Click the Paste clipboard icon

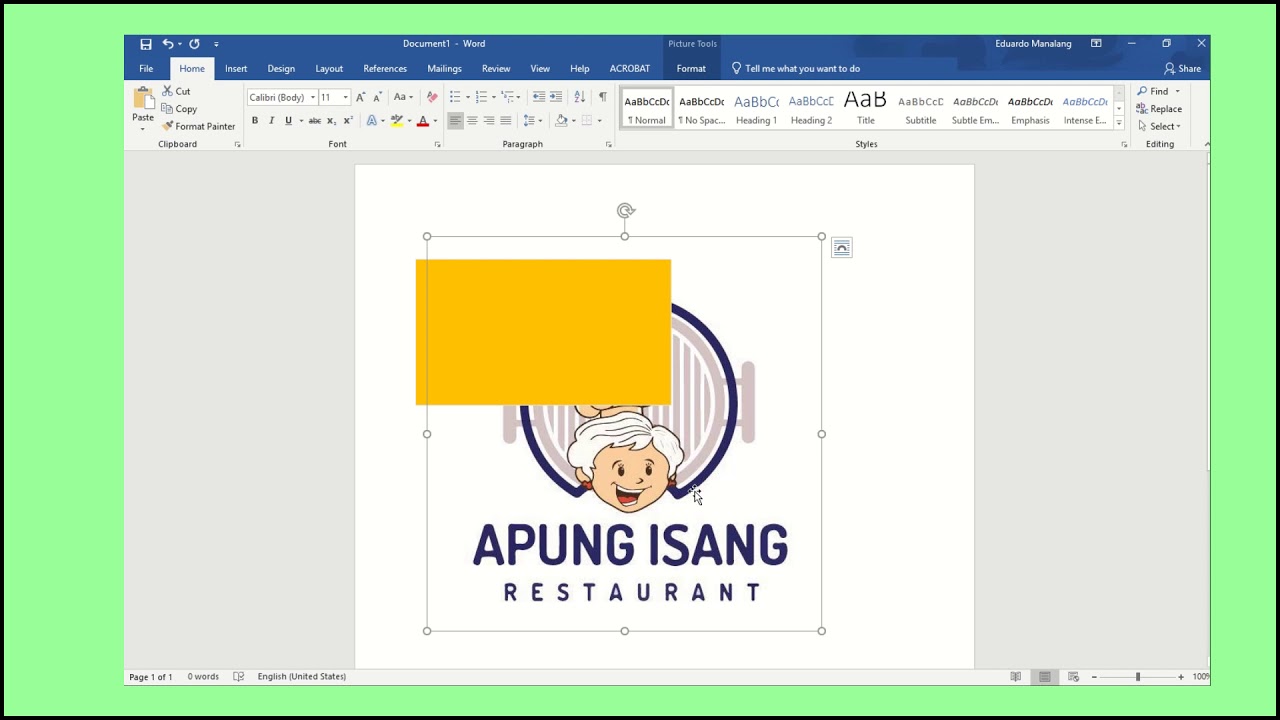point(143,98)
